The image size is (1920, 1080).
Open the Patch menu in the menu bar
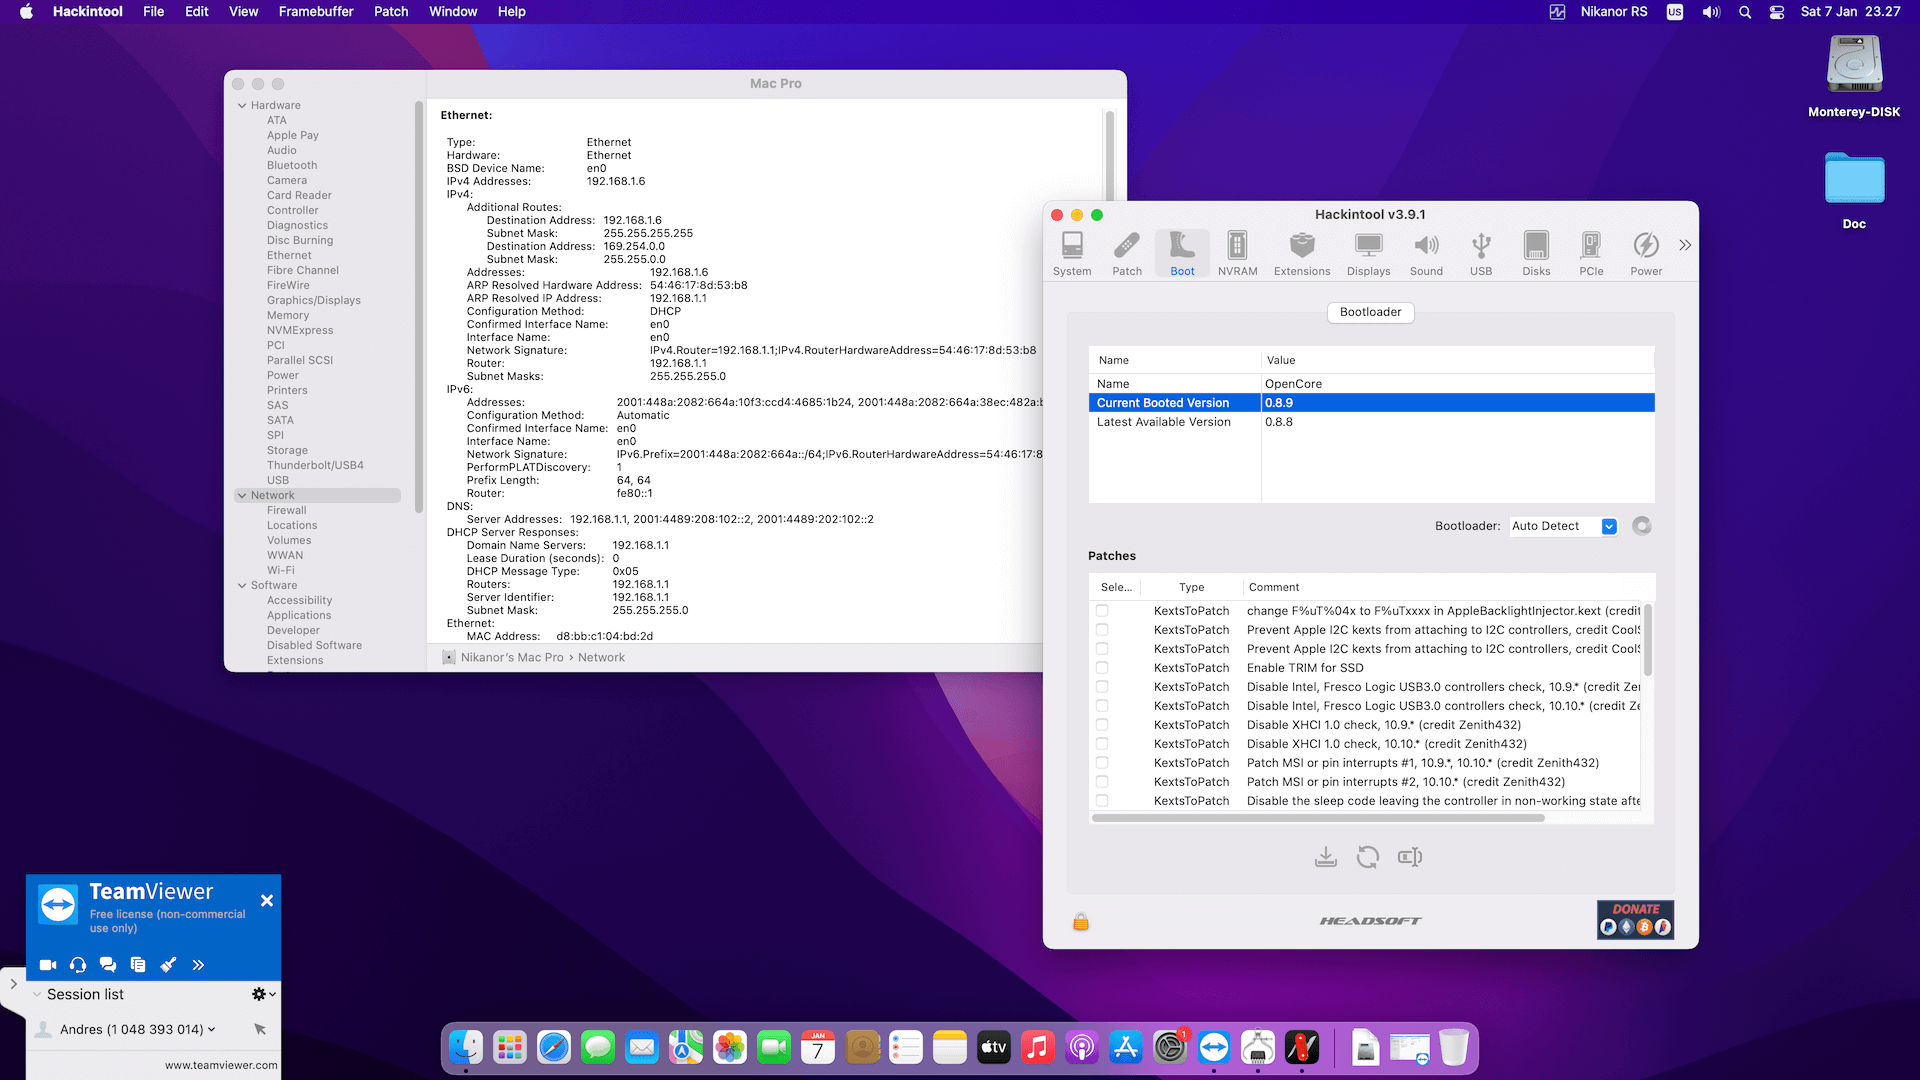point(390,12)
